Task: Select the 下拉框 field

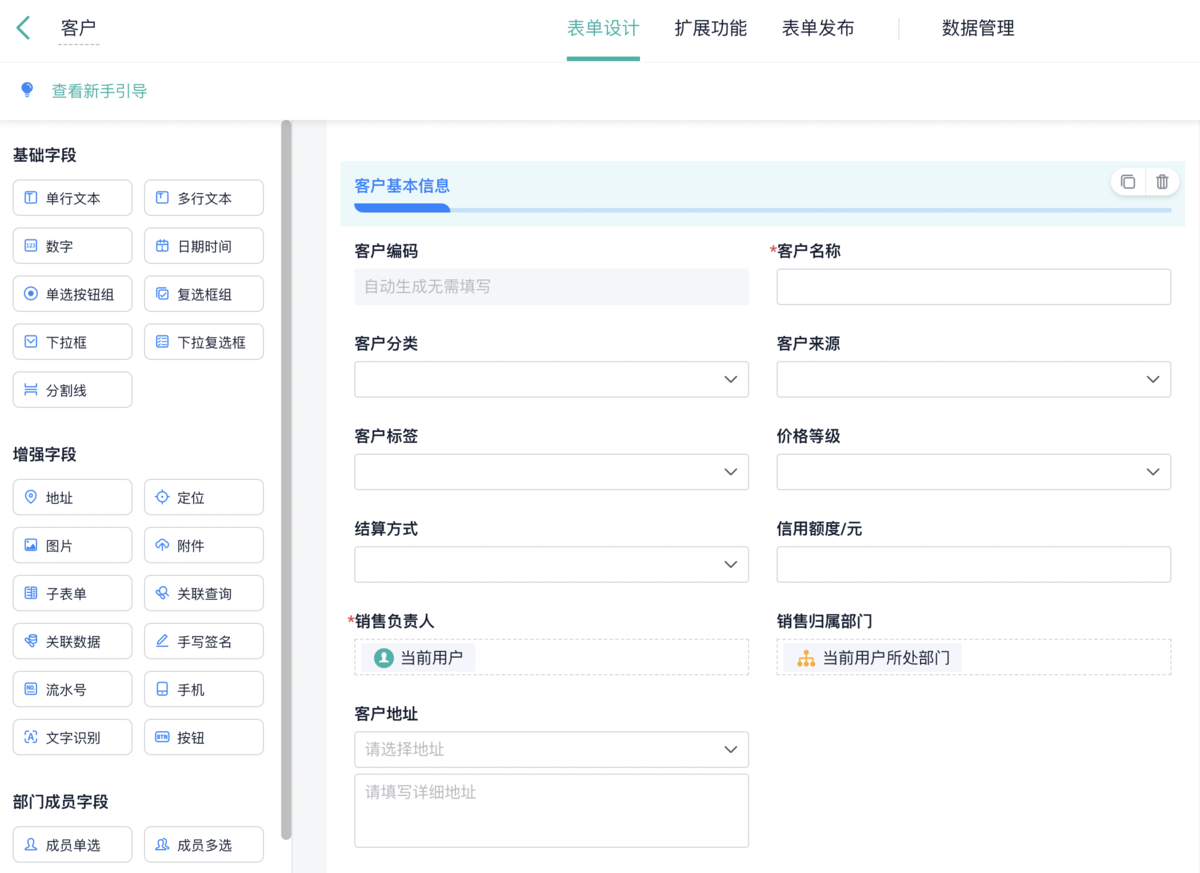Action: [x=72, y=342]
